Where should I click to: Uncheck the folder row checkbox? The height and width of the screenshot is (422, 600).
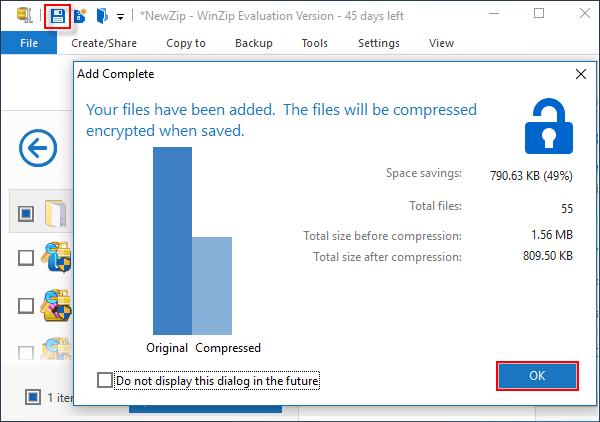tap(26, 213)
